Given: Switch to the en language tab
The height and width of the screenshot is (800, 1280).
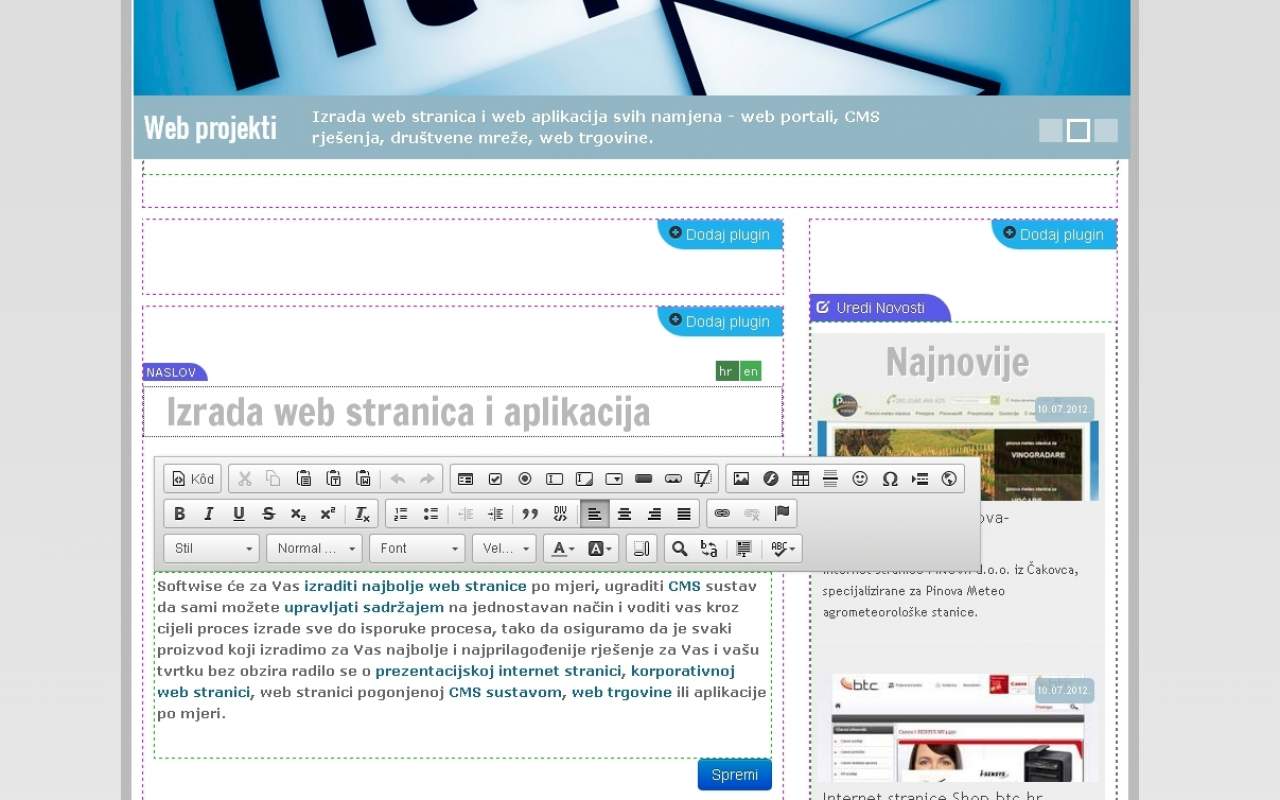Looking at the screenshot, I should coord(751,371).
